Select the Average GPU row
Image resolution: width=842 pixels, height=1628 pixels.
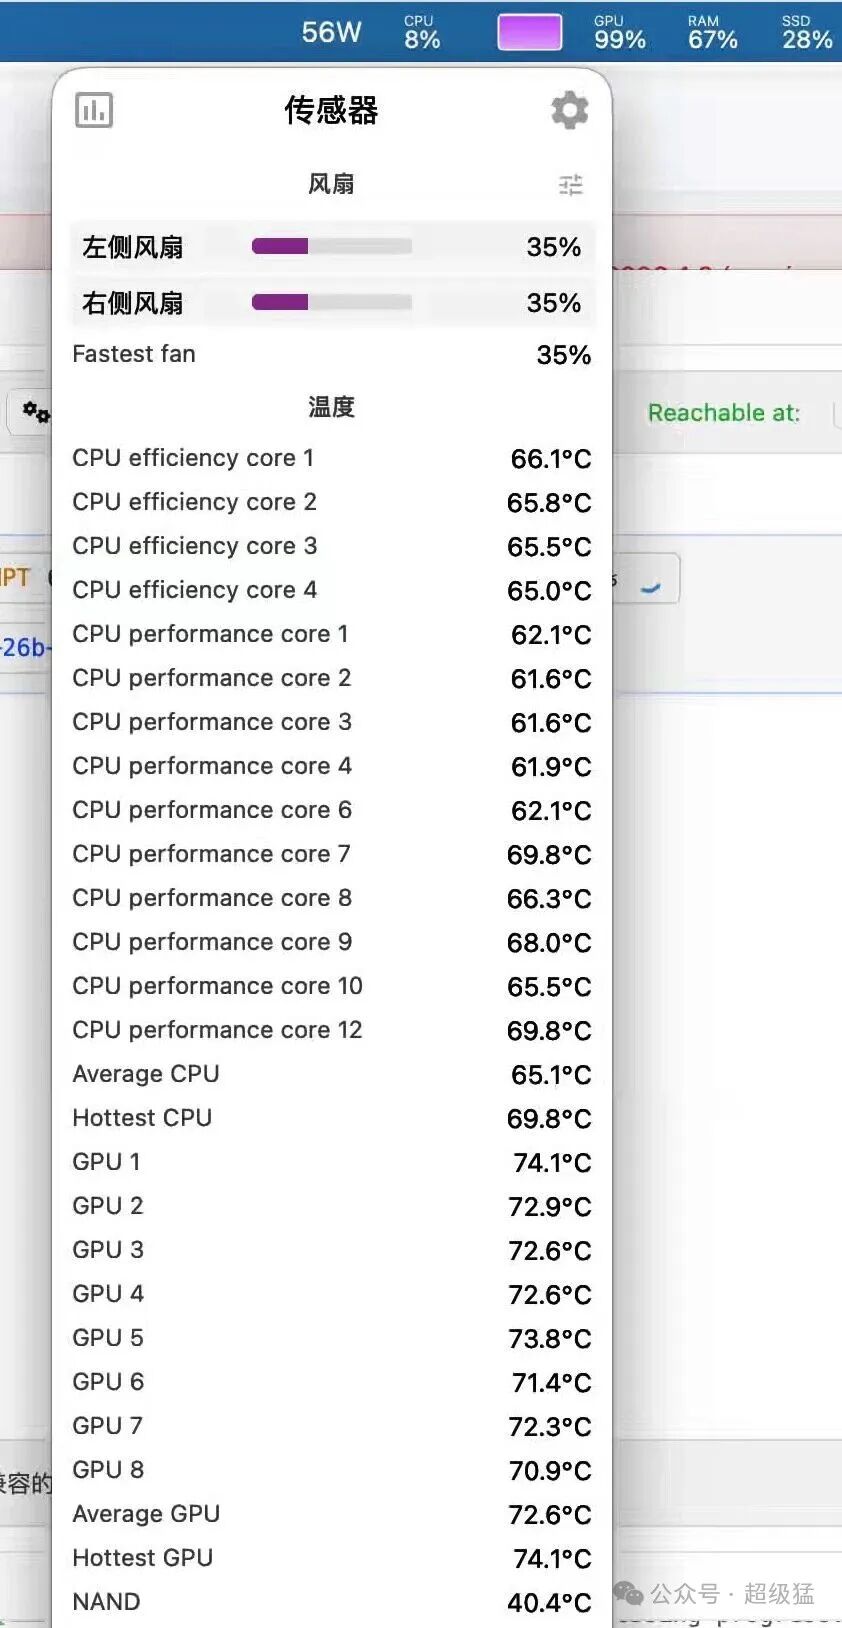click(x=332, y=1514)
